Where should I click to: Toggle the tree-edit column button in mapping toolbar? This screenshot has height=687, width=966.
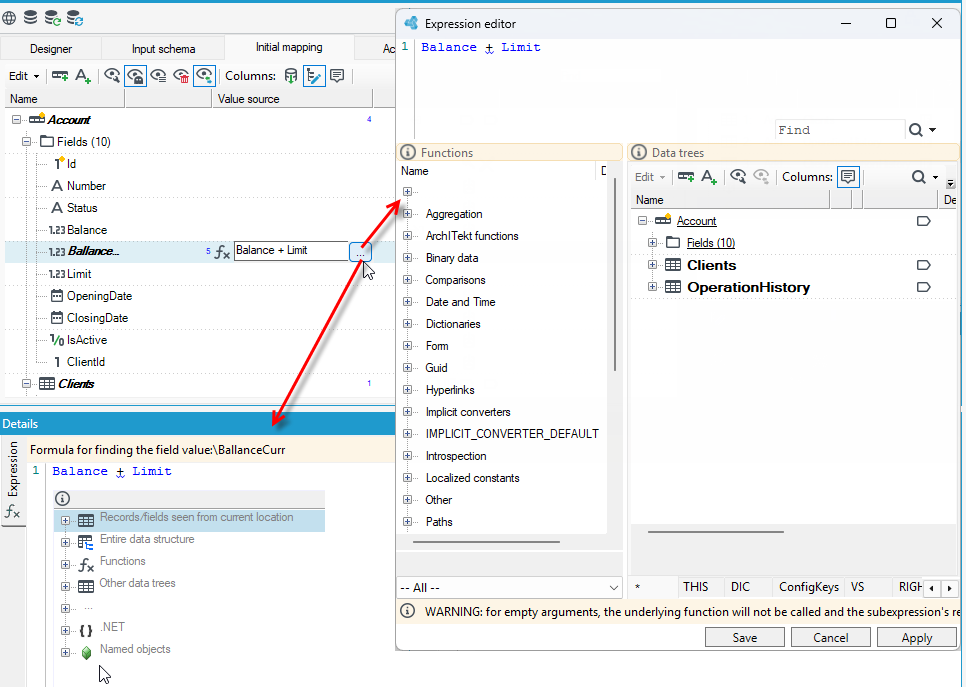point(314,76)
